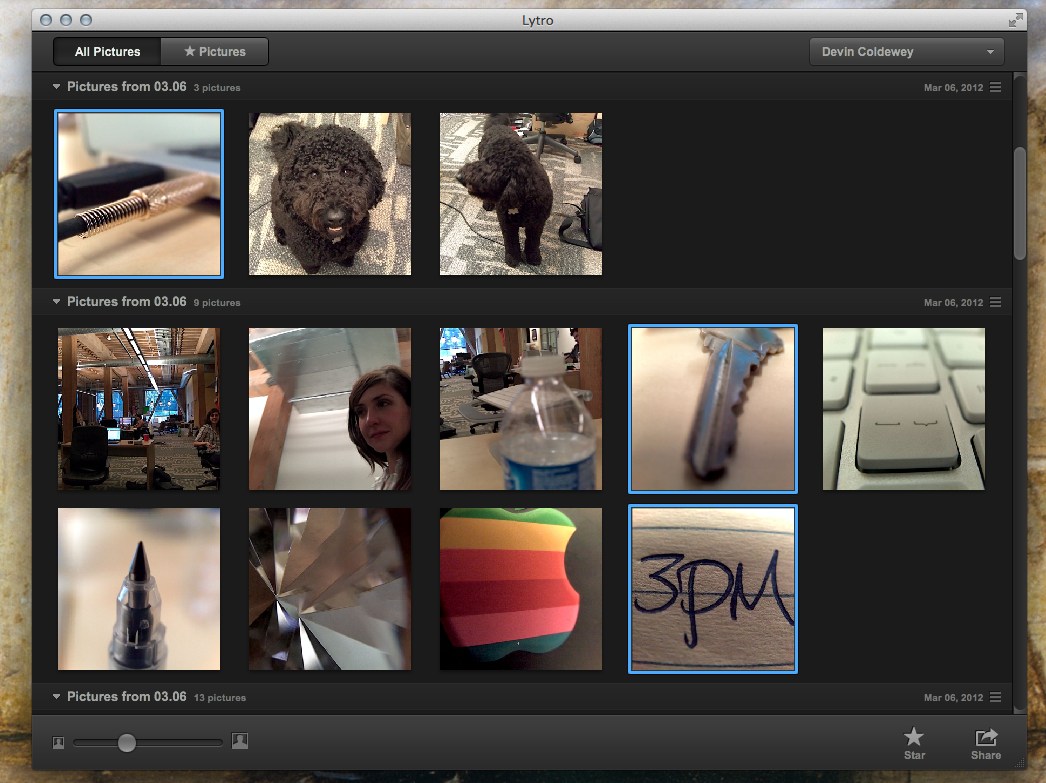Collapse the 3 pictures group
Viewport: 1046px width, 783px height.
(57, 87)
